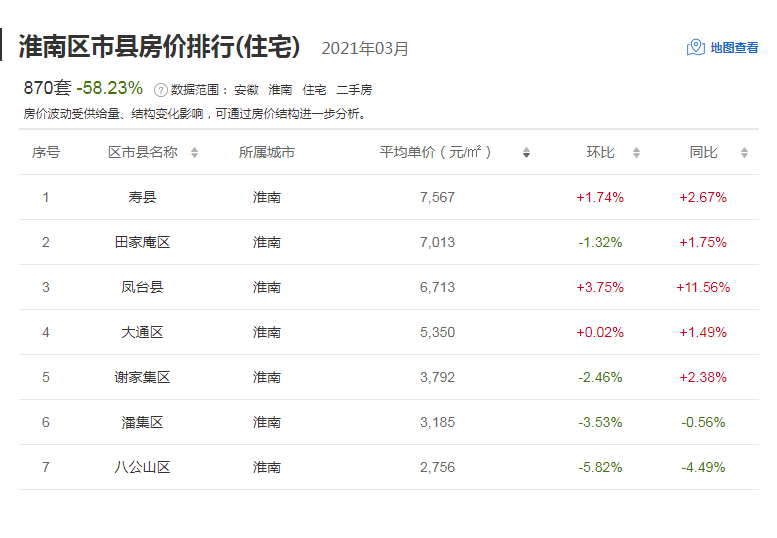This screenshot has width=777, height=538.
Task: Open the 八公山区 district entry
Action: point(142,467)
